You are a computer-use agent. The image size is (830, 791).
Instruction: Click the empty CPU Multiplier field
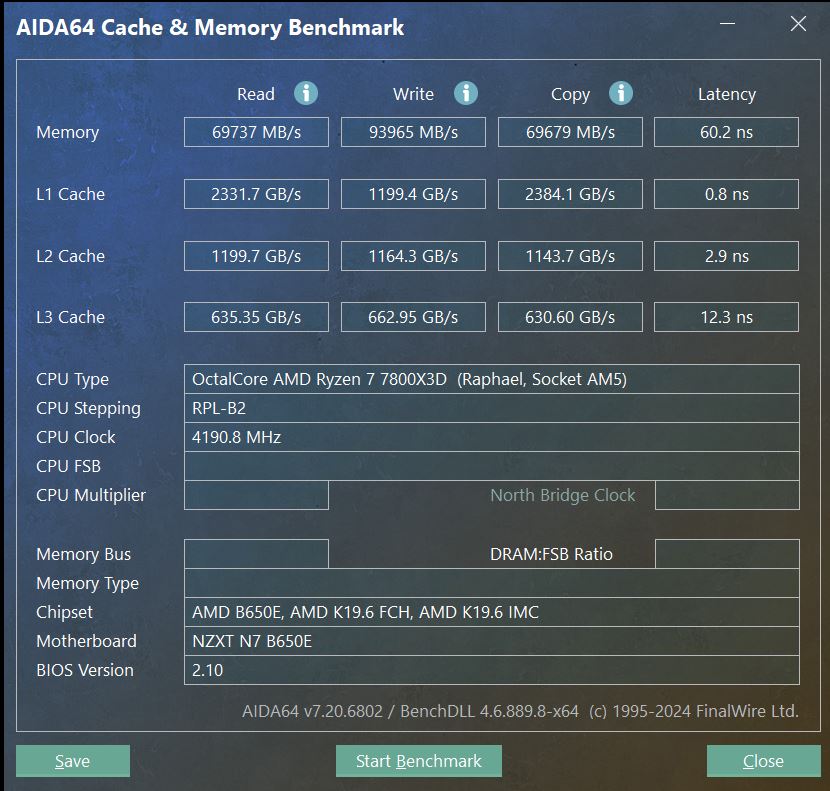[x=256, y=495]
